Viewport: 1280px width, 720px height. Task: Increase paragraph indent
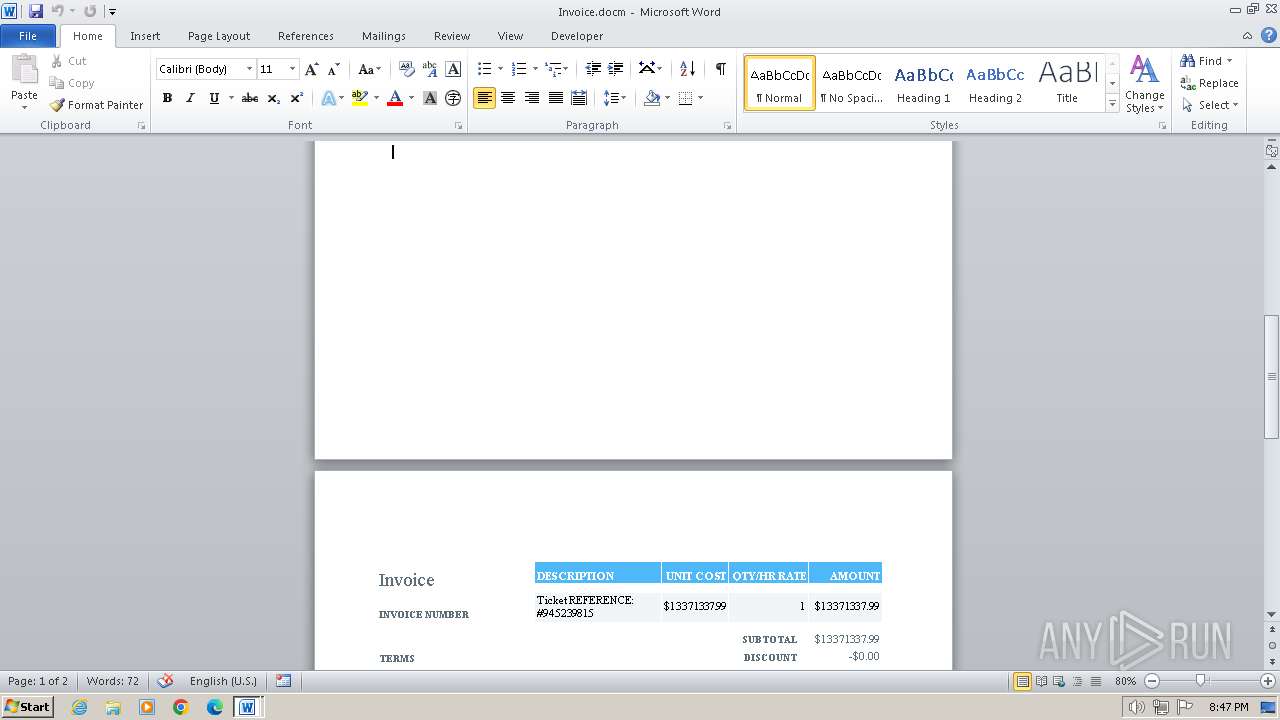[x=616, y=69]
